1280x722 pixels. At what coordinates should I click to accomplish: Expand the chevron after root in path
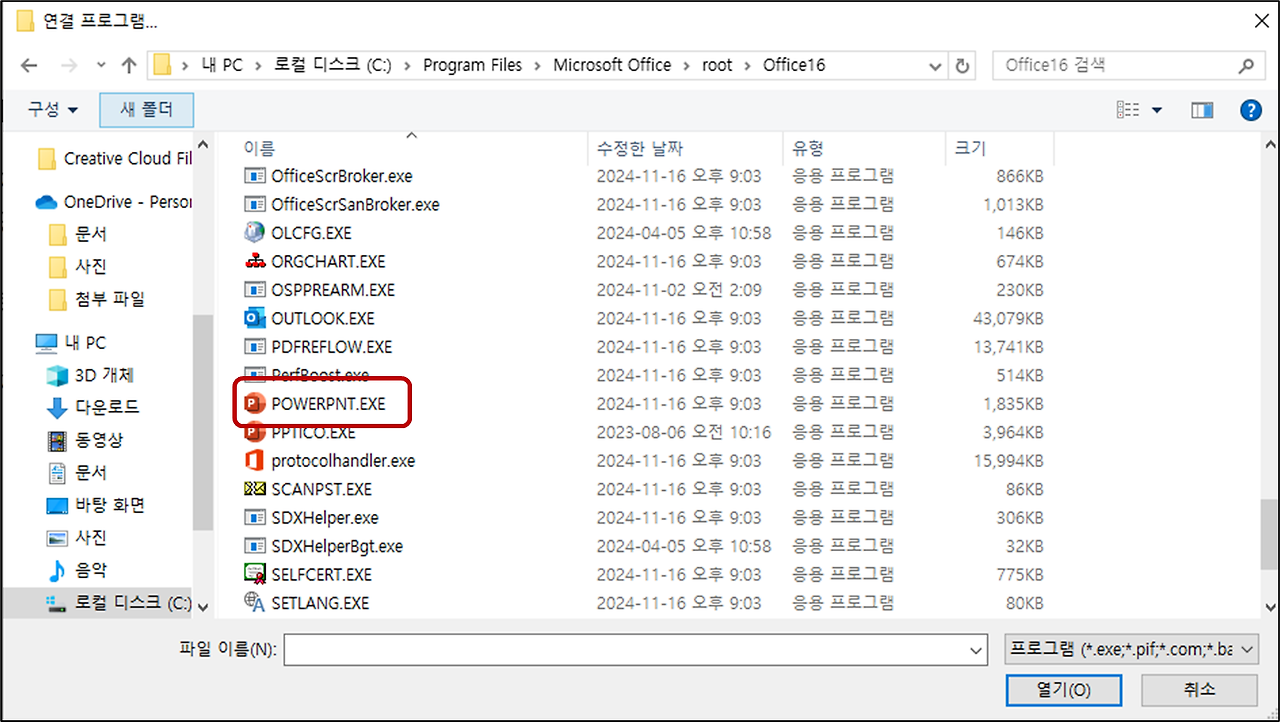(748, 65)
